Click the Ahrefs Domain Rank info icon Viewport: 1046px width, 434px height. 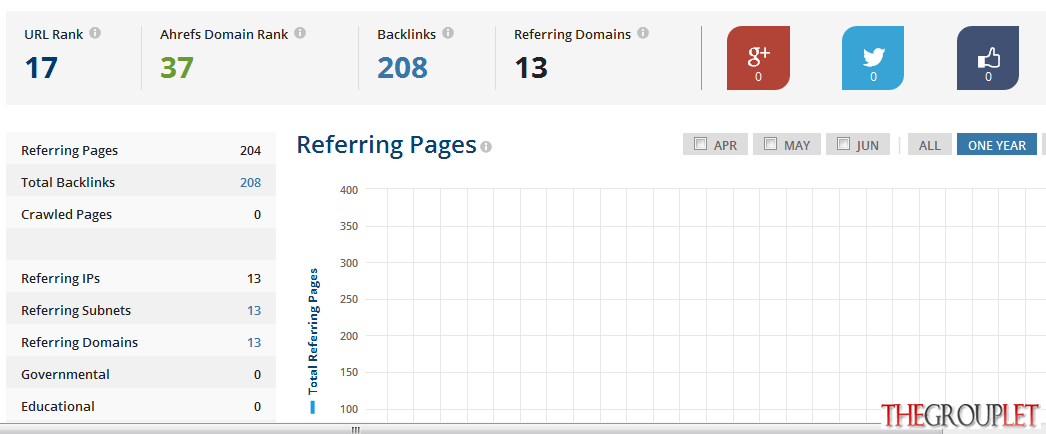[300, 33]
